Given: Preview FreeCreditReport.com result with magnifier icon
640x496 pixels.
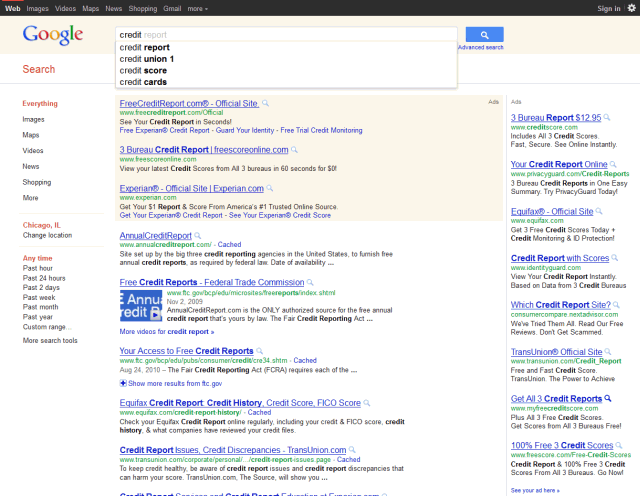Looking at the screenshot, I should 266,103.
